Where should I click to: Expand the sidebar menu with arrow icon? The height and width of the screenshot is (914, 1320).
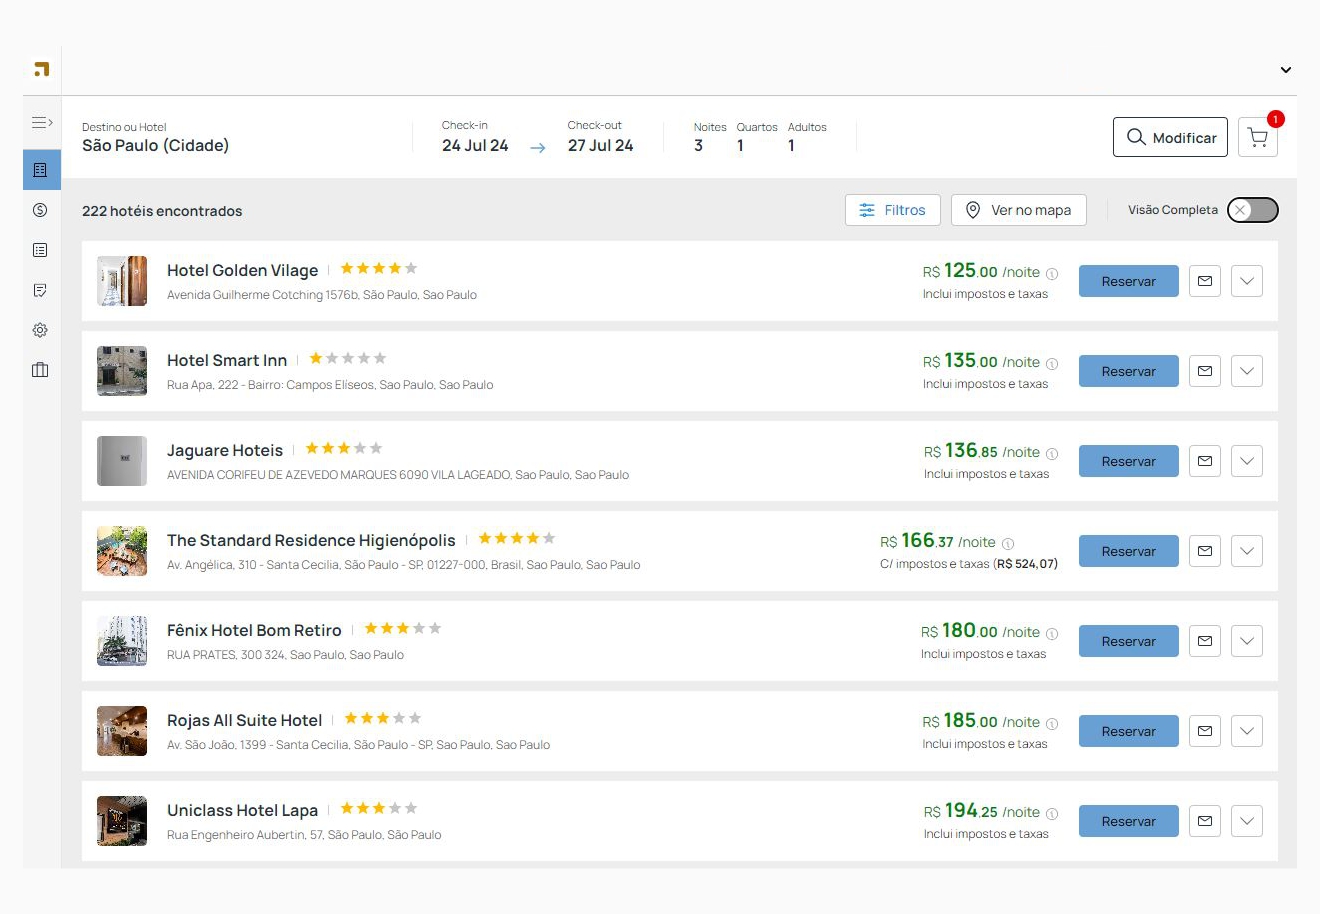pos(41,123)
